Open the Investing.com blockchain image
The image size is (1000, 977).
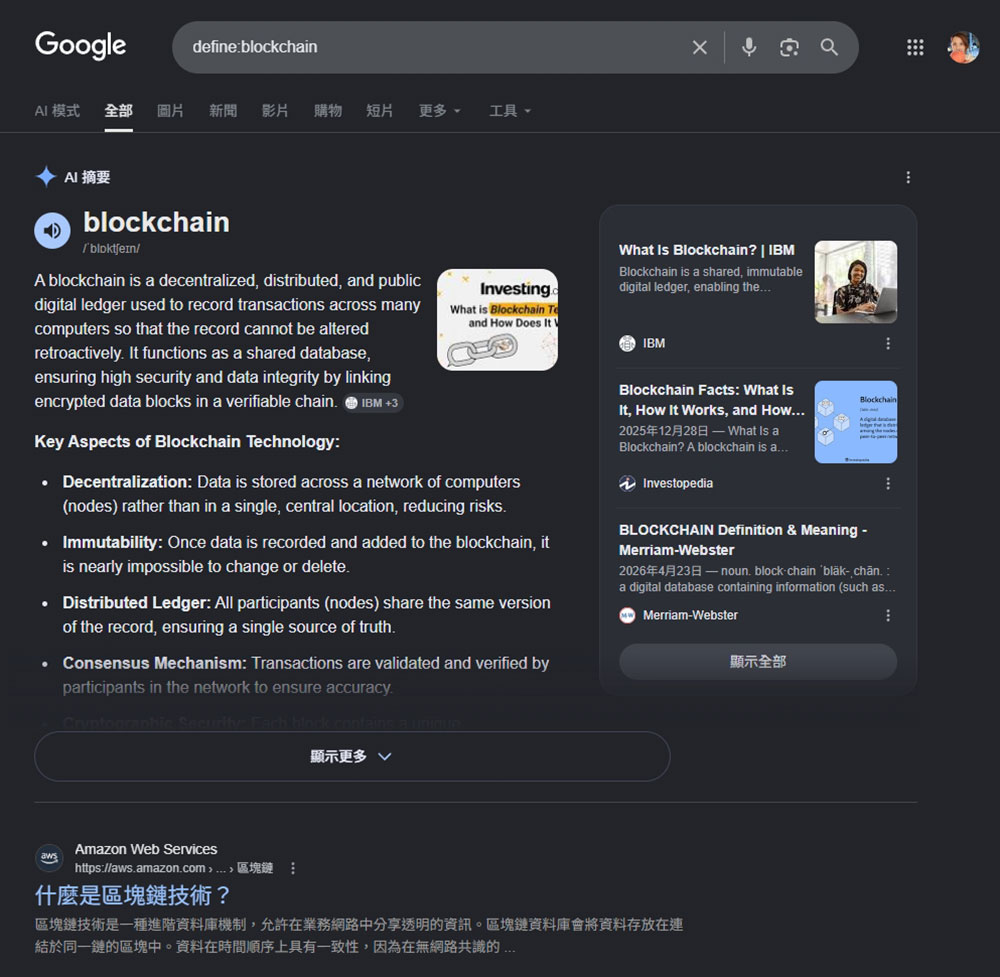point(497,320)
